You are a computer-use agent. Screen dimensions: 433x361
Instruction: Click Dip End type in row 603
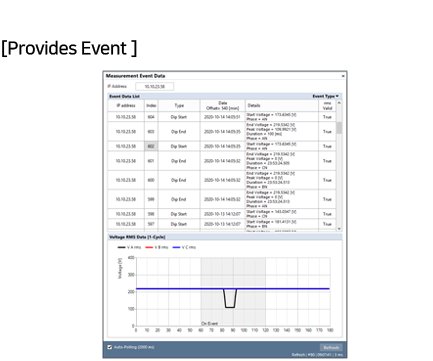[x=179, y=132]
